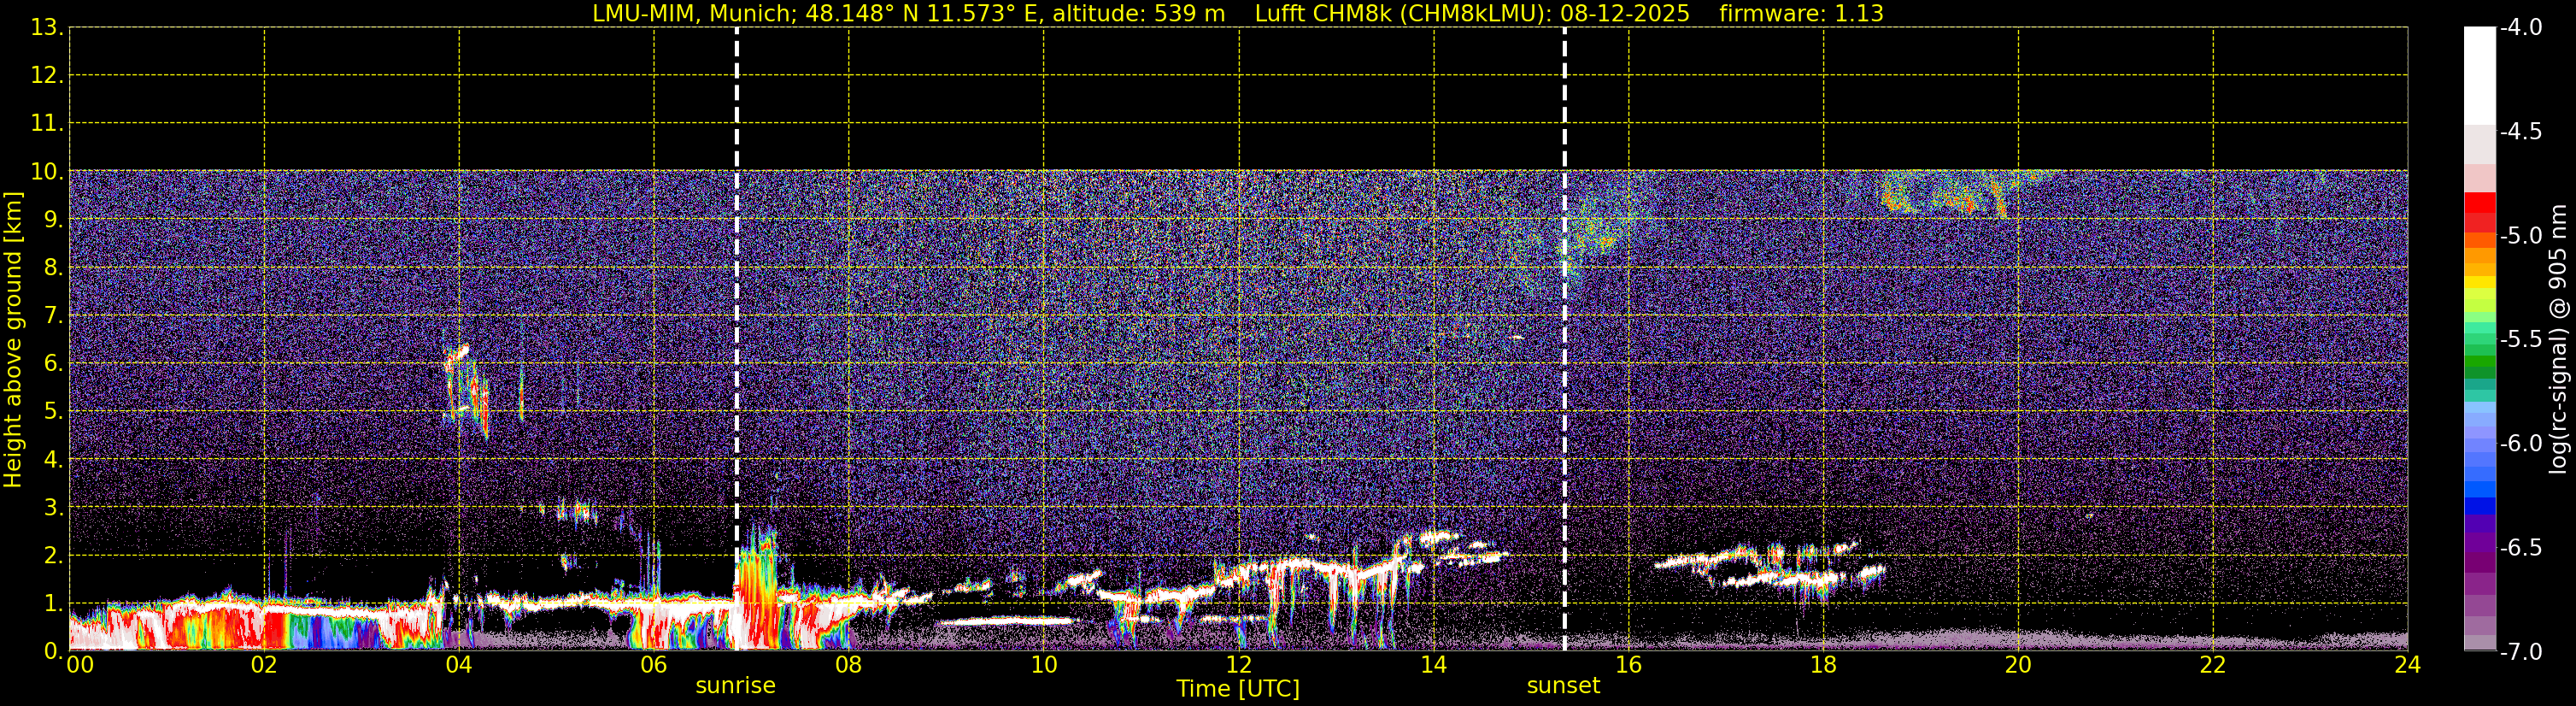Click the 'sunset' label below the axis
Viewport: 2576px width, 706px height.
point(1563,686)
